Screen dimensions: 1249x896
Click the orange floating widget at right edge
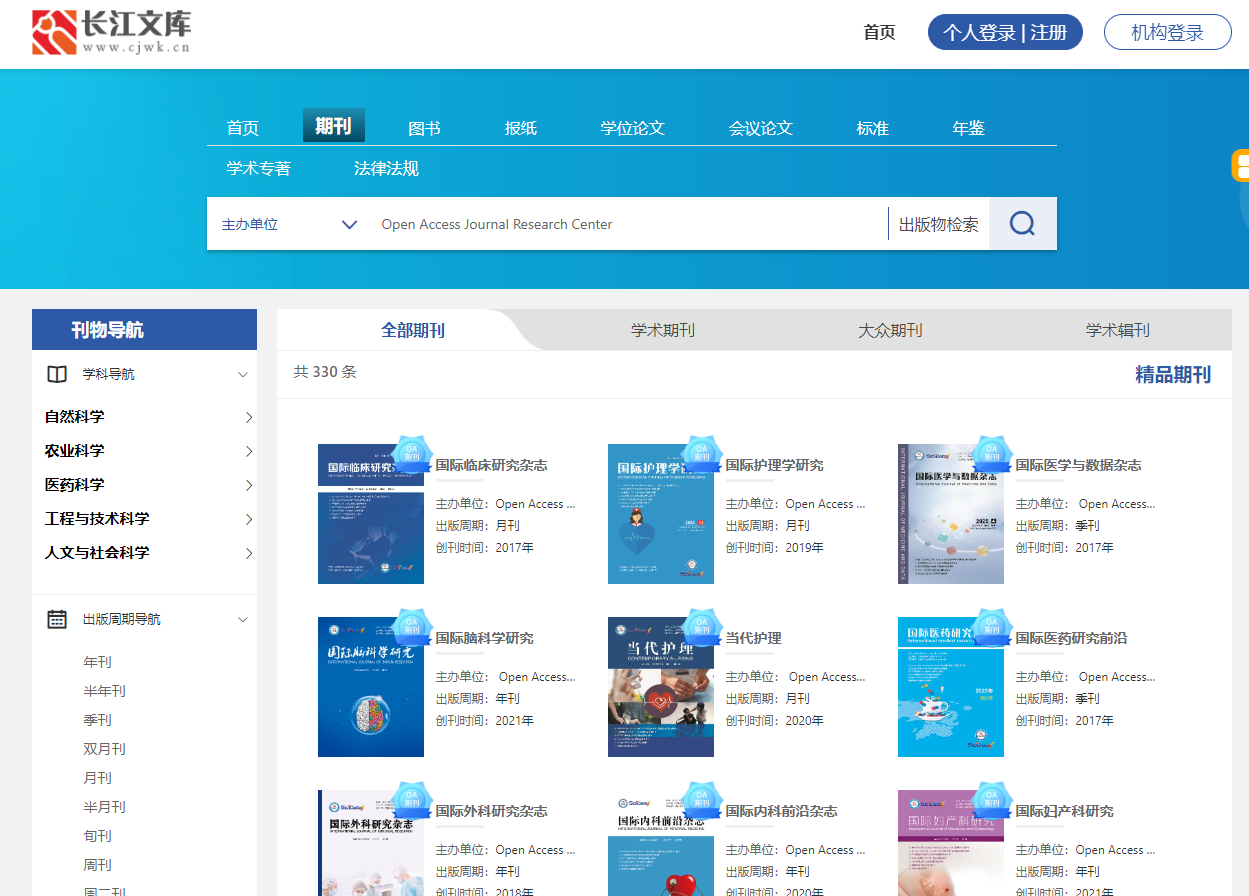(x=1240, y=166)
